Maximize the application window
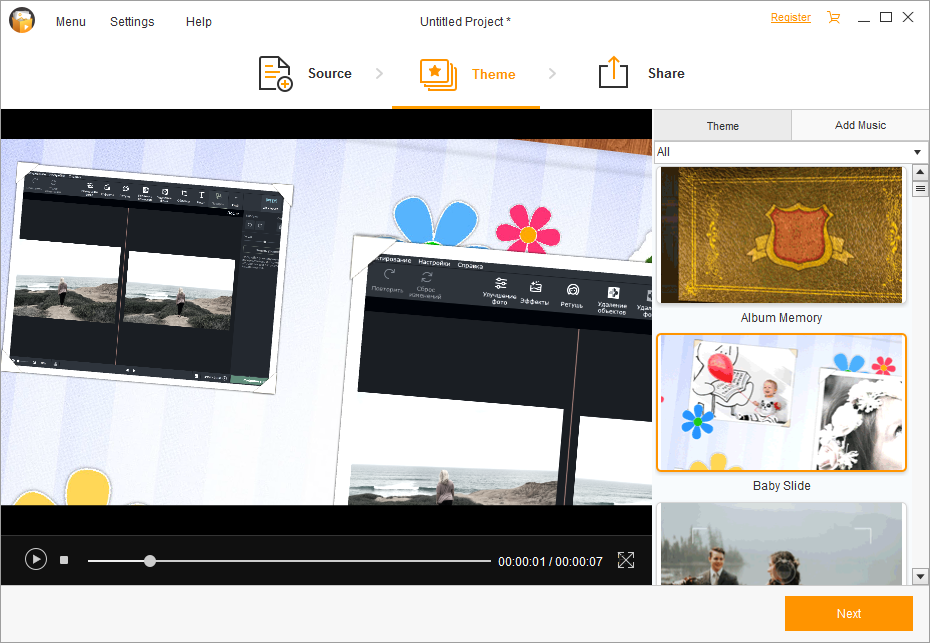 click(886, 17)
